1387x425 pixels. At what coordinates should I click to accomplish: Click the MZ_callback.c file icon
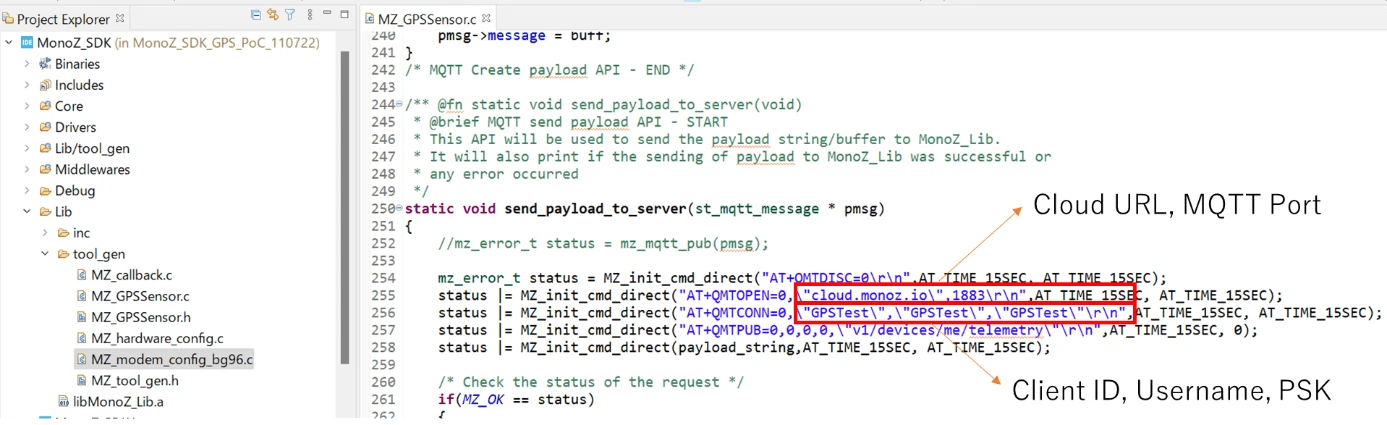(x=82, y=275)
